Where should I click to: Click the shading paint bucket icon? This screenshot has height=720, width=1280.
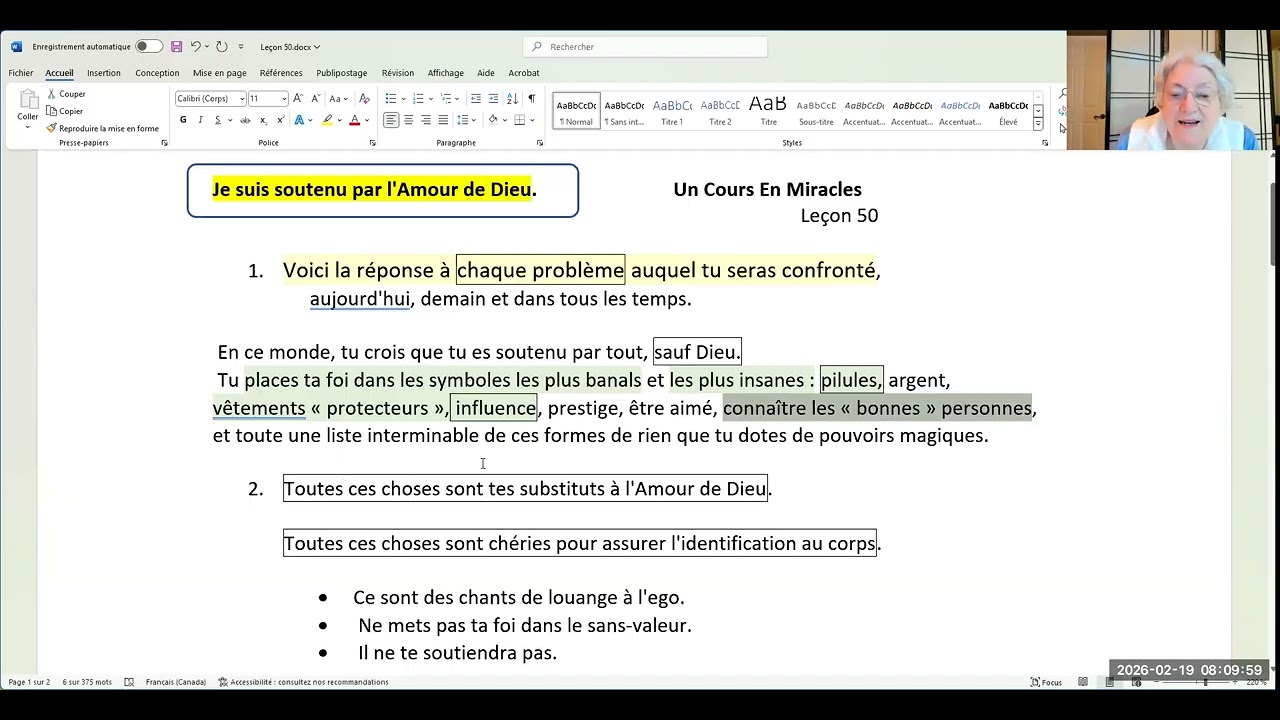493,120
